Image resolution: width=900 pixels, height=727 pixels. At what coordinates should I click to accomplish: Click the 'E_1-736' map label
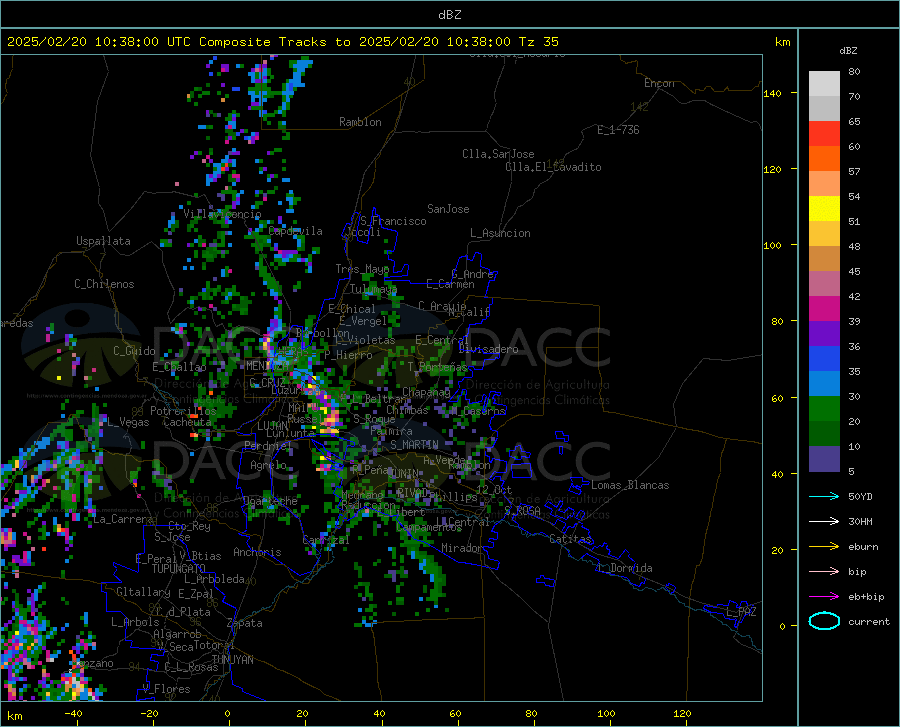618,130
